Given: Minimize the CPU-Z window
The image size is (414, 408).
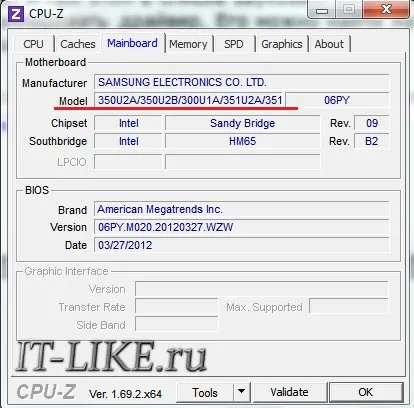Looking at the screenshot, I should (x=322, y=10).
